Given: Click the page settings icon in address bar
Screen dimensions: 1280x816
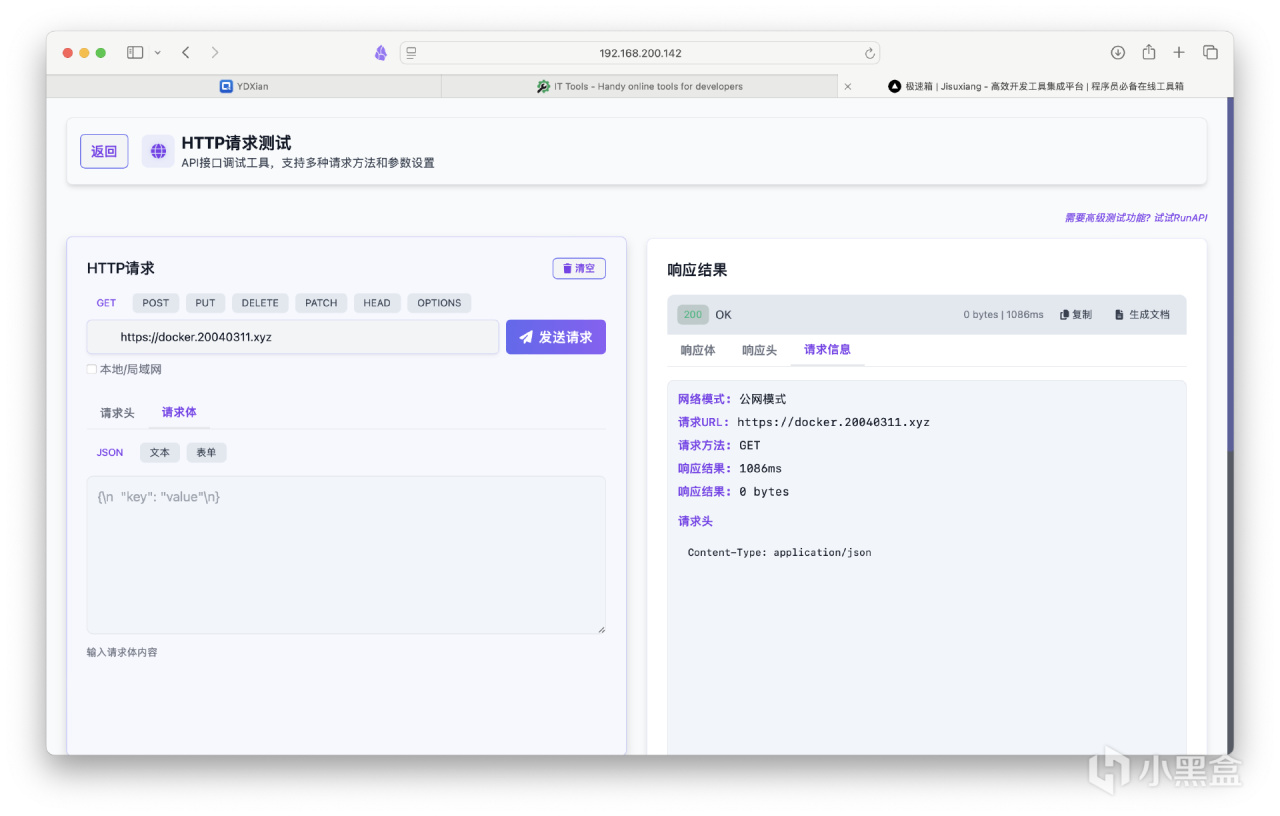Looking at the screenshot, I should pyautogui.click(x=411, y=53).
